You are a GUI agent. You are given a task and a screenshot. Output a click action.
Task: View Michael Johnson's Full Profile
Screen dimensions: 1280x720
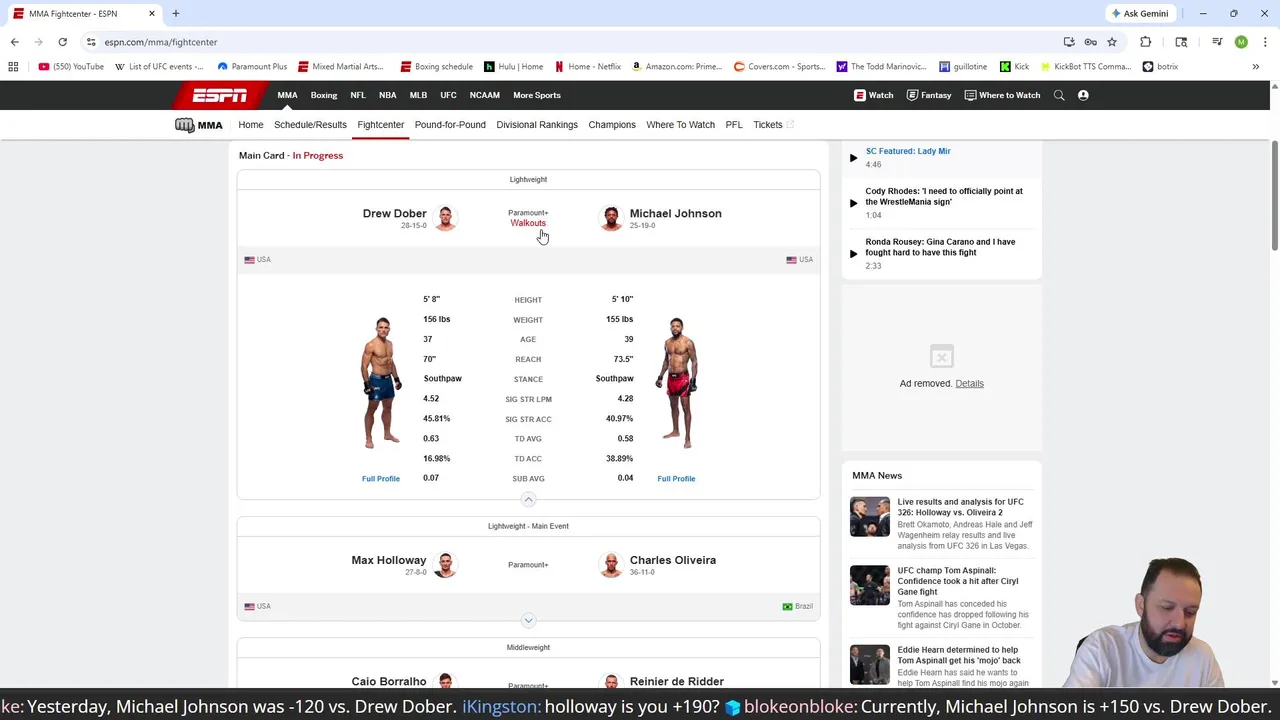tap(676, 479)
